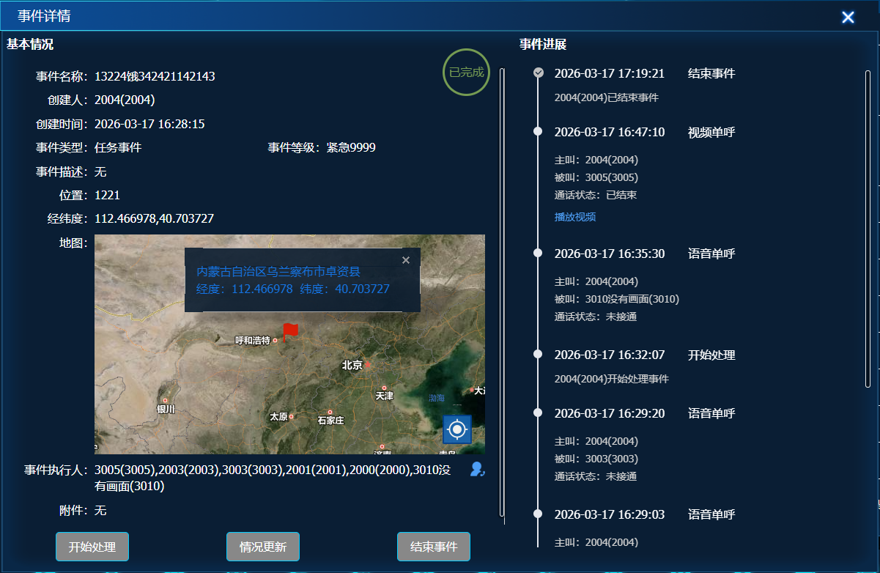Image resolution: width=880 pixels, height=573 pixels.
Task: Click the 事件进展 section heading
Action: coord(543,44)
